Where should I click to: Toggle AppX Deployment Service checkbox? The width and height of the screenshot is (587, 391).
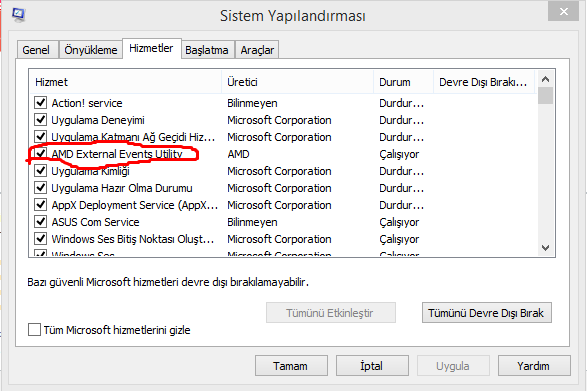pyautogui.click(x=40, y=205)
